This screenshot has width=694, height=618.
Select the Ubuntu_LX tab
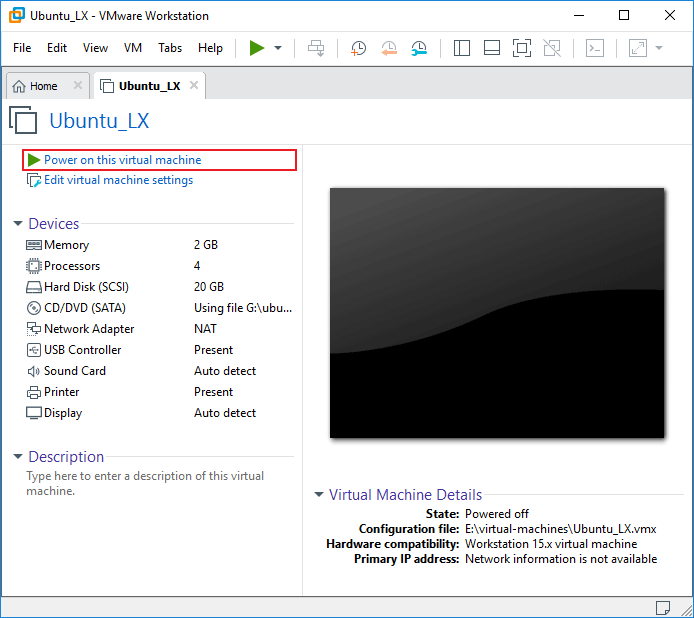(x=149, y=86)
